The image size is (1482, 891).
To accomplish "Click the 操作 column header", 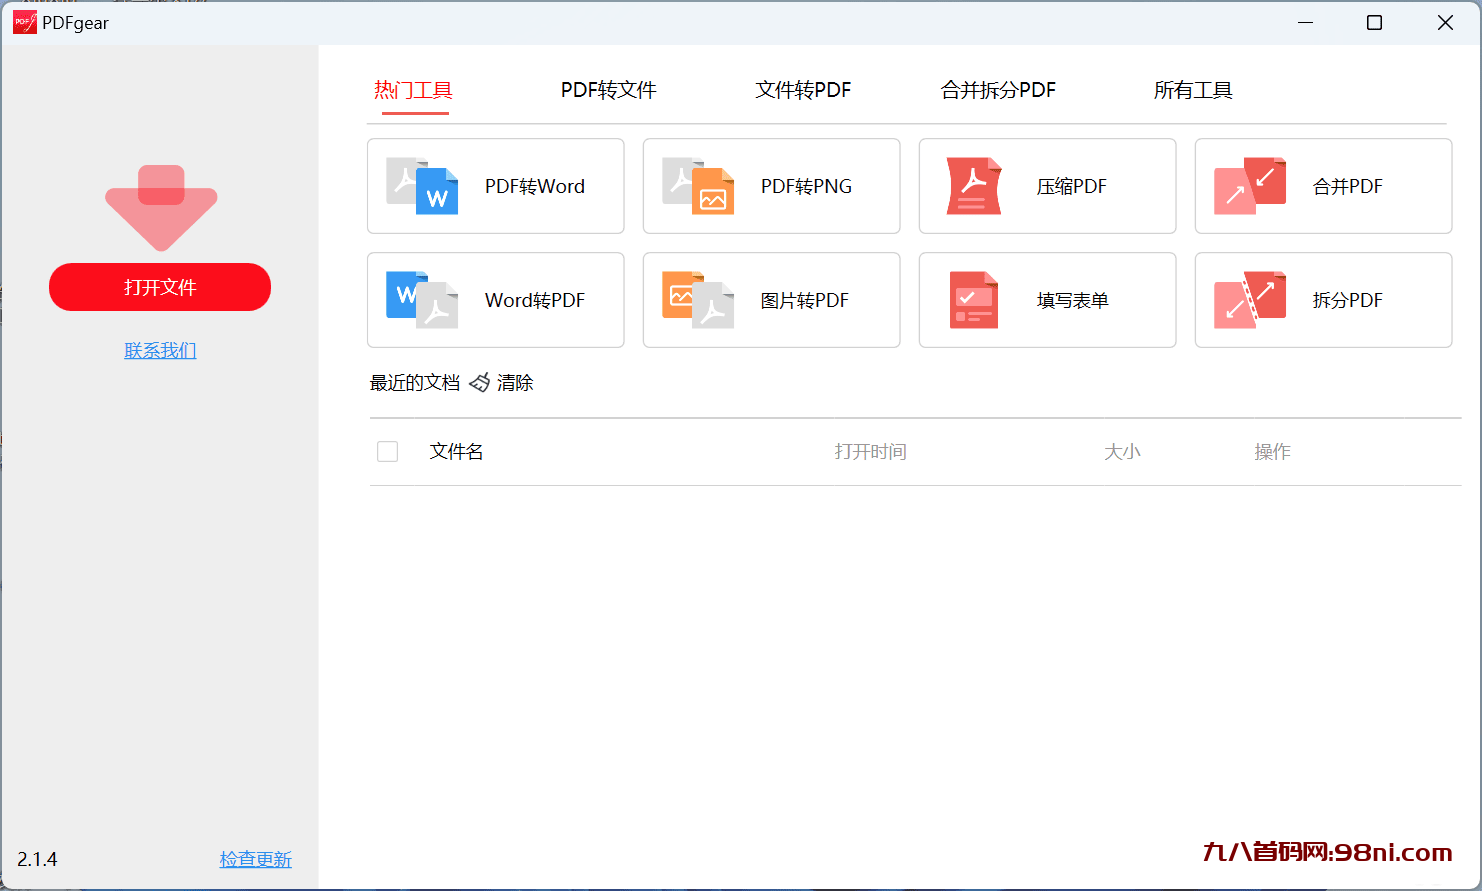I will click(1272, 452).
